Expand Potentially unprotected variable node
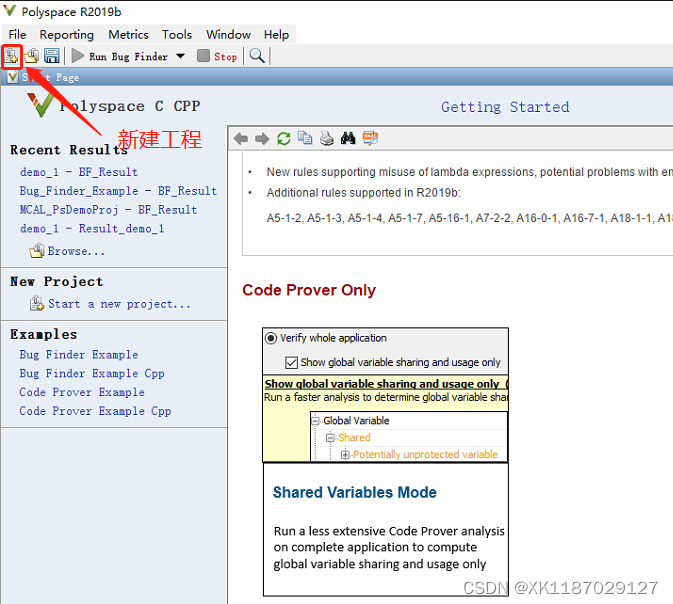The image size is (673, 604). pyautogui.click(x=345, y=455)
